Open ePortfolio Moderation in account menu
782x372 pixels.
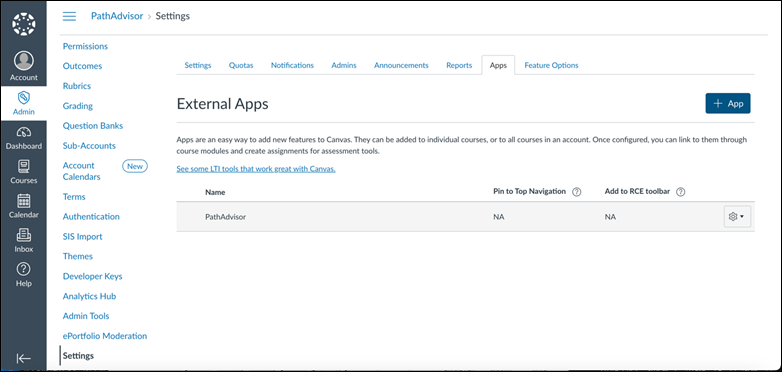105,336
